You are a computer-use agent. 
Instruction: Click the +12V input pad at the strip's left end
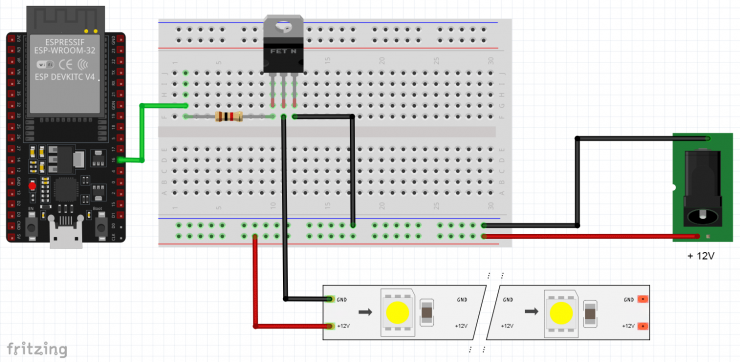tap(330, 326)
